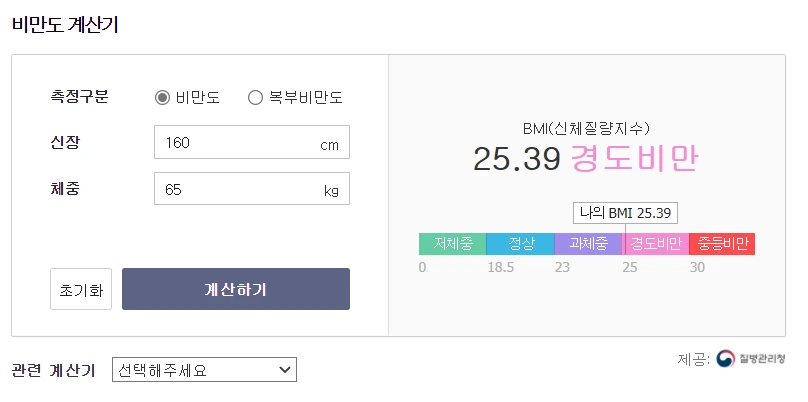Screen dimensions: 808x402
Task: Click the 비만도 계산기 page heading
Action: 65,26
